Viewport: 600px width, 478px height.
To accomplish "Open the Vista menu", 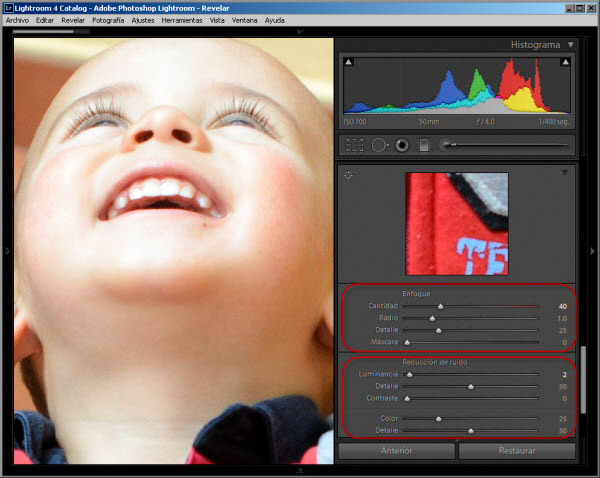I will point(217,20).
